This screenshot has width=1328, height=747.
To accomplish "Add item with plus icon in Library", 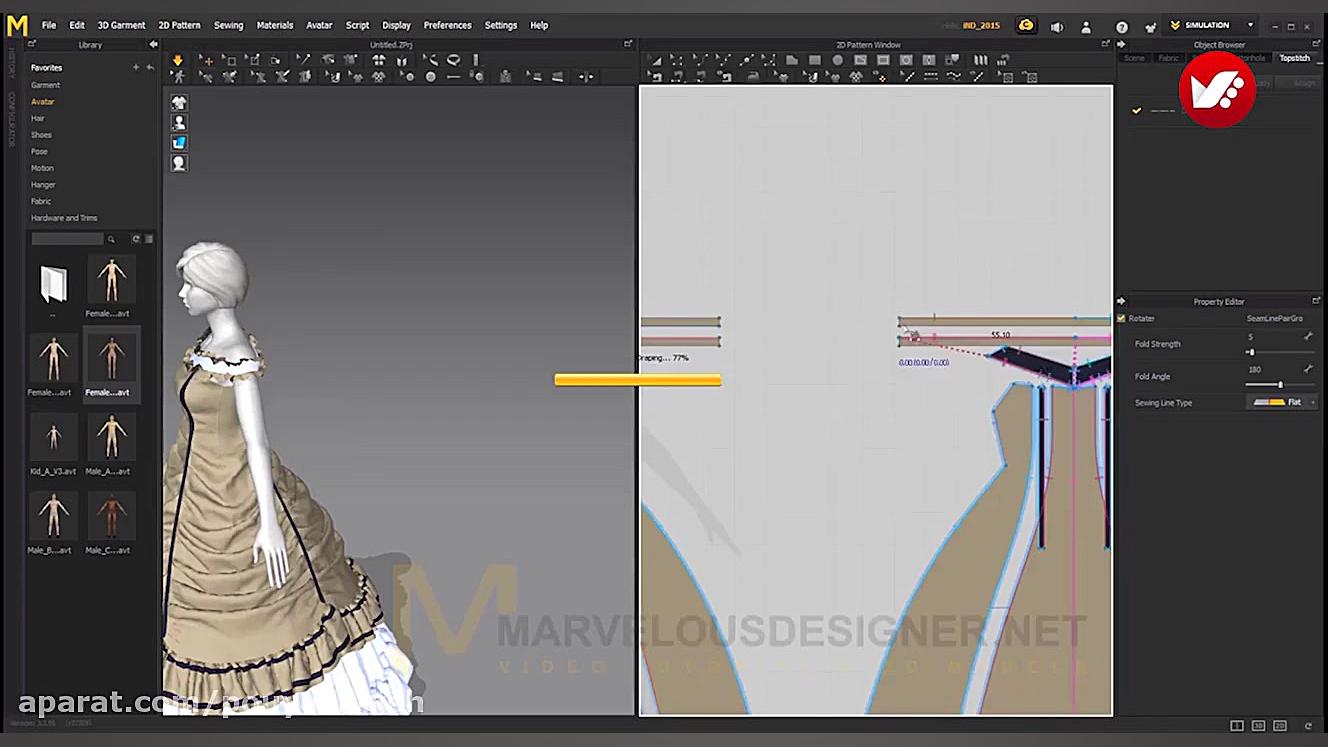I will tap(136, 67).
